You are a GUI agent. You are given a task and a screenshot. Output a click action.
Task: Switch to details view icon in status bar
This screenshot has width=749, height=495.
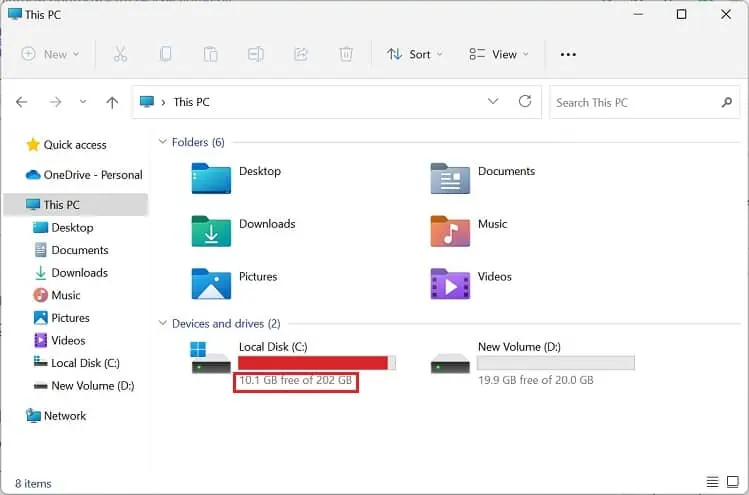tap(712, 482)
